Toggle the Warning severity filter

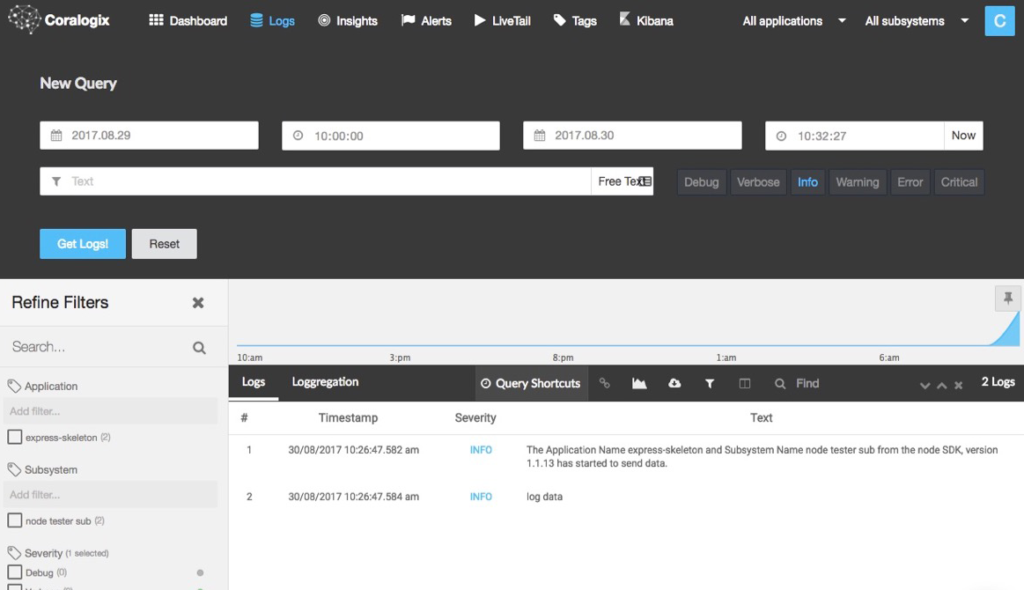click(x=857, y=182)
